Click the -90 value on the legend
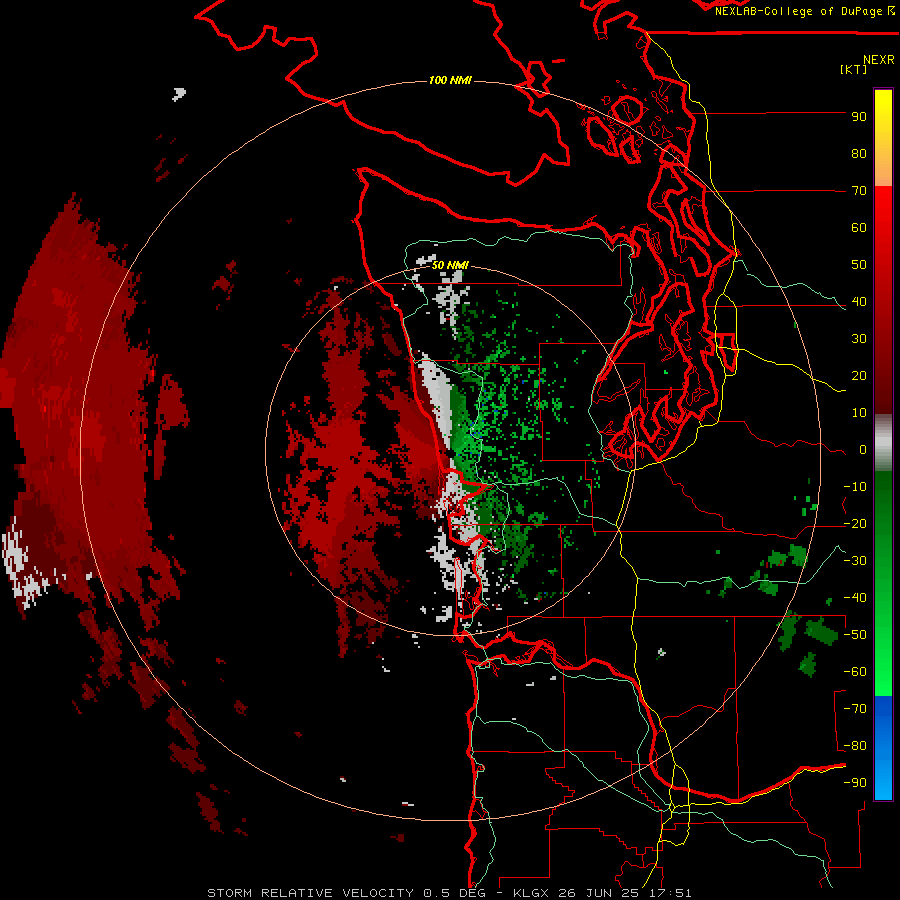 point(855,783)
